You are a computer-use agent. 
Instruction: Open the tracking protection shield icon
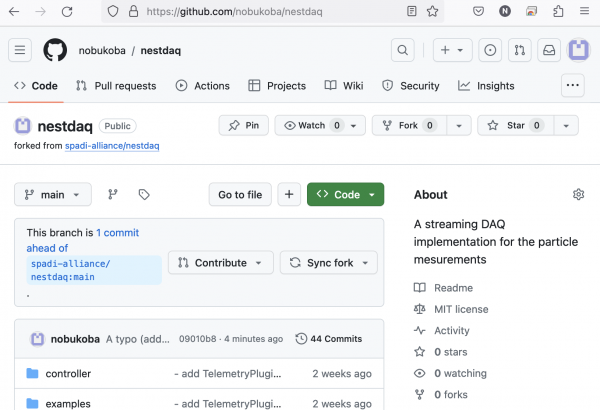pos(113,11)
